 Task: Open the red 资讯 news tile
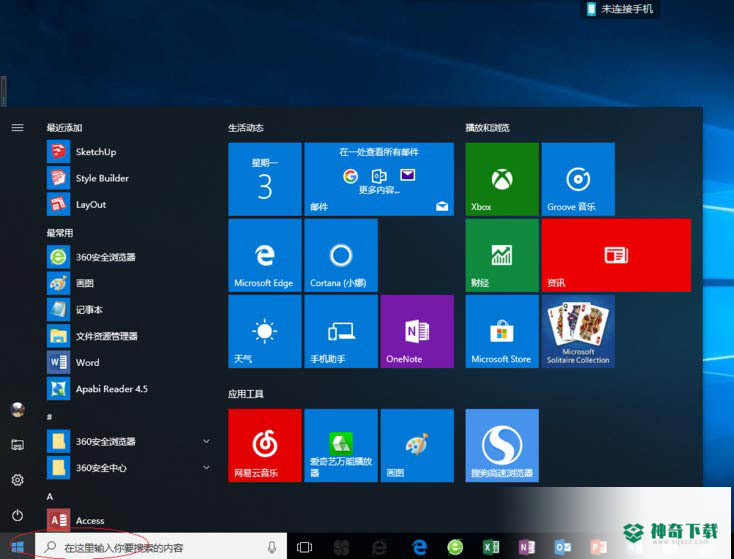pyautogui.click(x=616, y=256)
